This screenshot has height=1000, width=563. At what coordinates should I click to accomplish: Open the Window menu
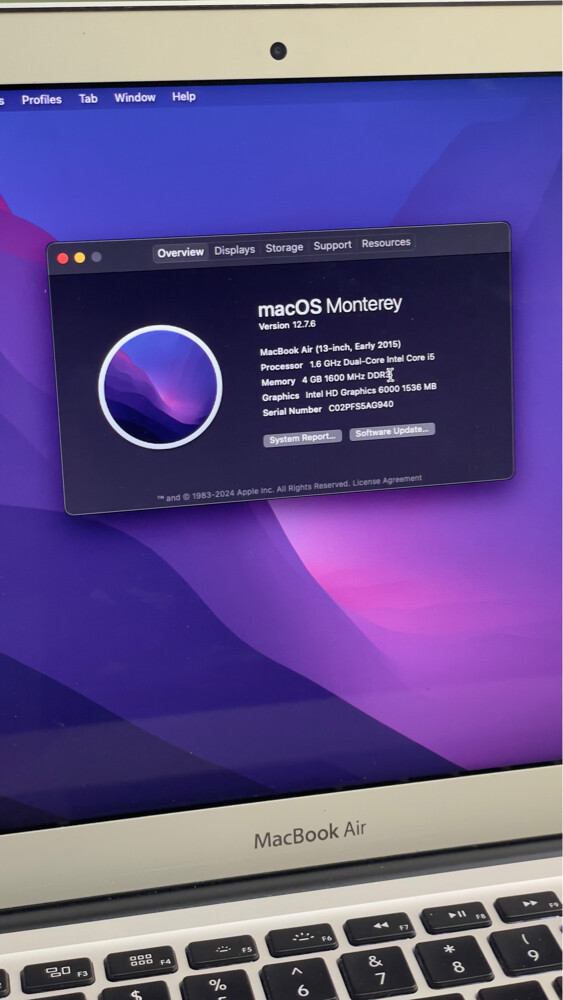click(x=135, y=98)
